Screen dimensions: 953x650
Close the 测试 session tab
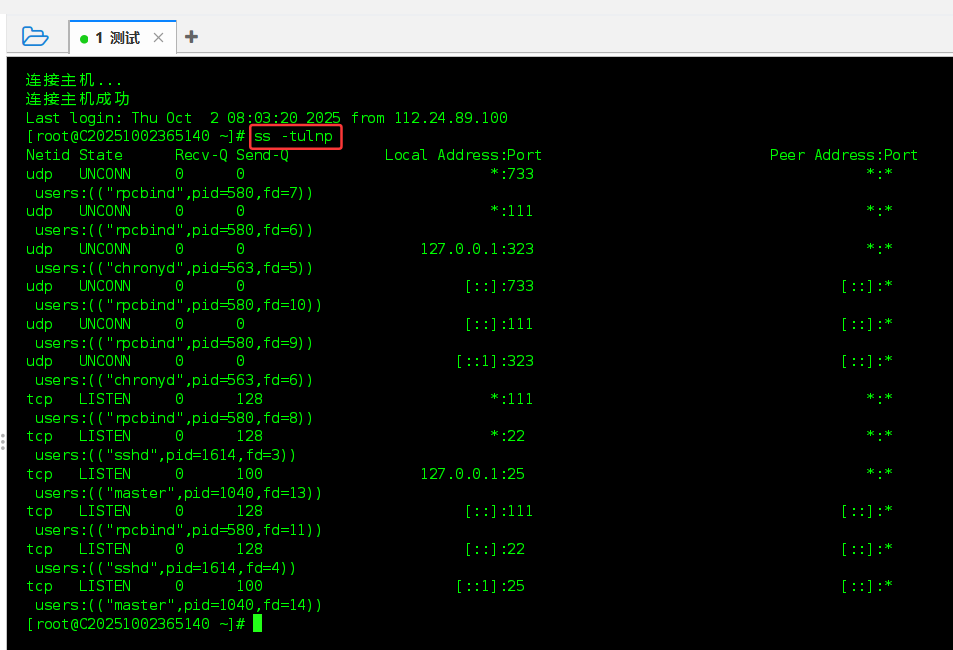(x=158, y=38)
